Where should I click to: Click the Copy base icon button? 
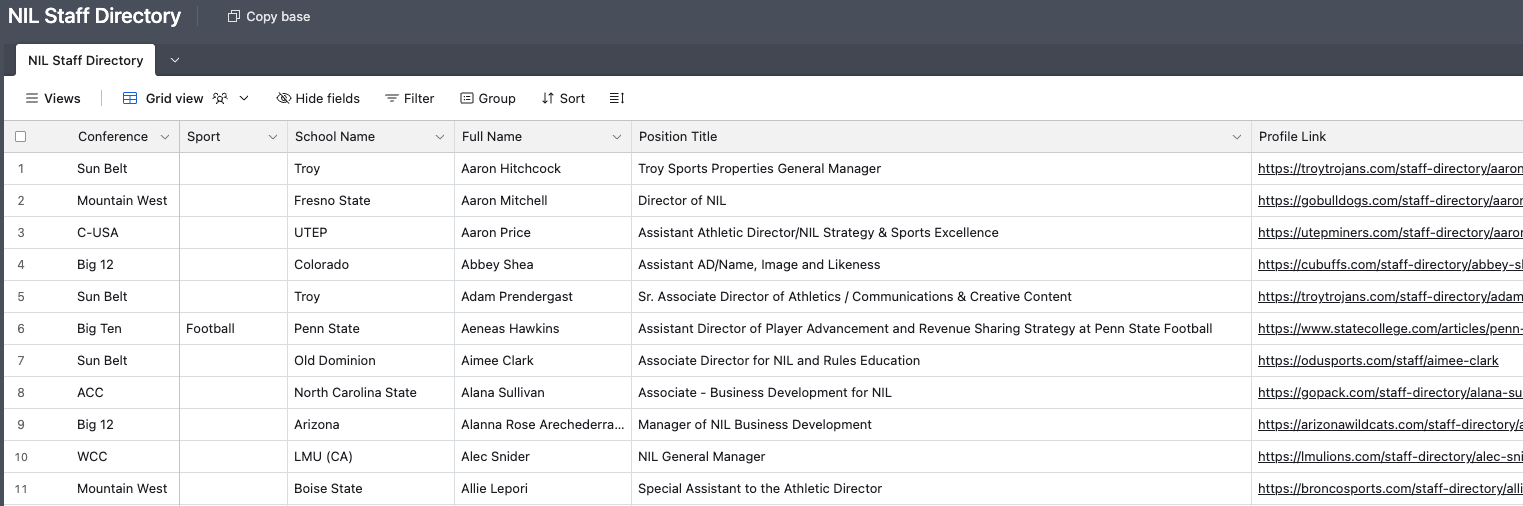pos(234,17)
